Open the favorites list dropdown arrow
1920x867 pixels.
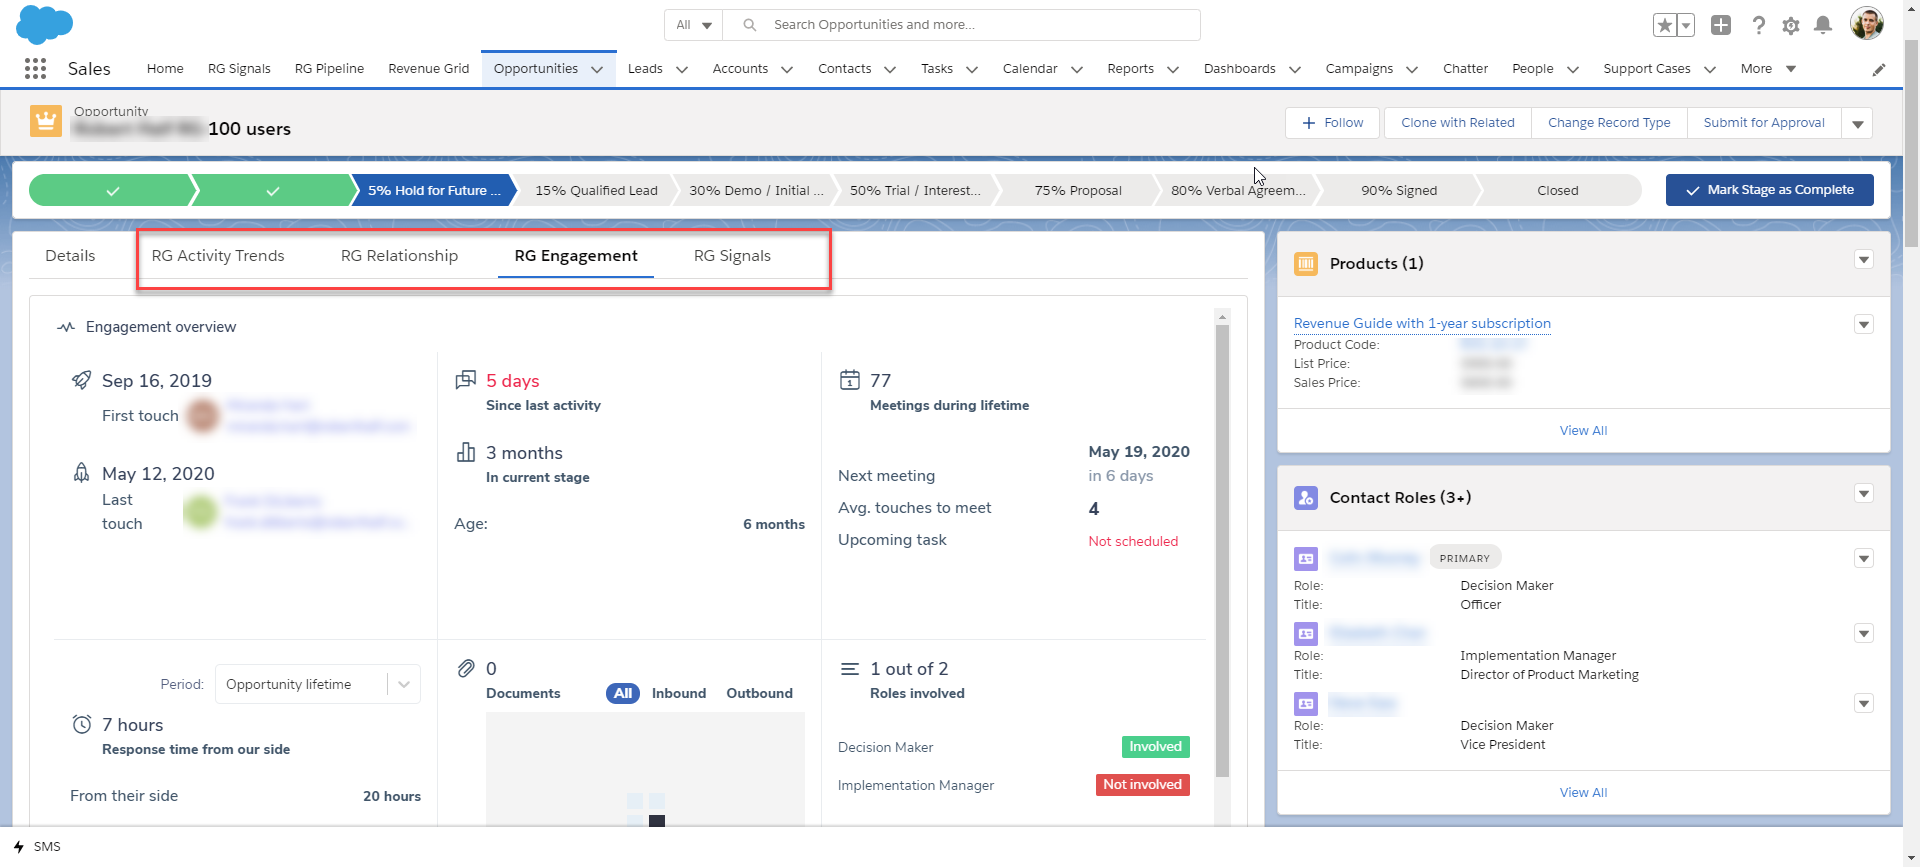pos(1686,25)
